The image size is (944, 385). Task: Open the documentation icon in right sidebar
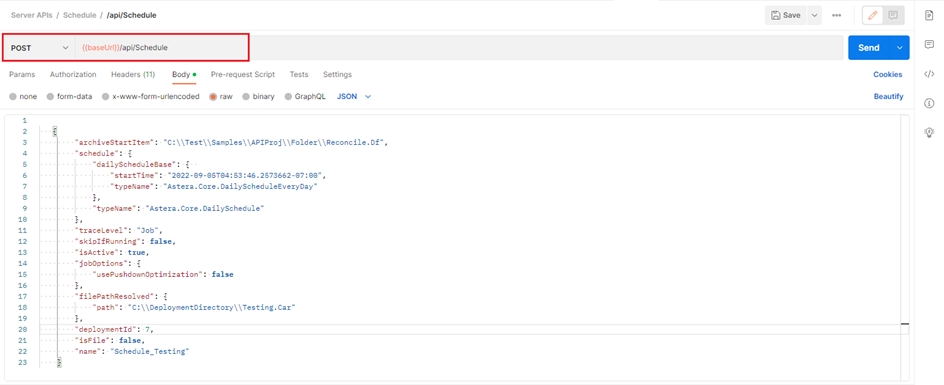pyautogui.click(x=929, y=15)
